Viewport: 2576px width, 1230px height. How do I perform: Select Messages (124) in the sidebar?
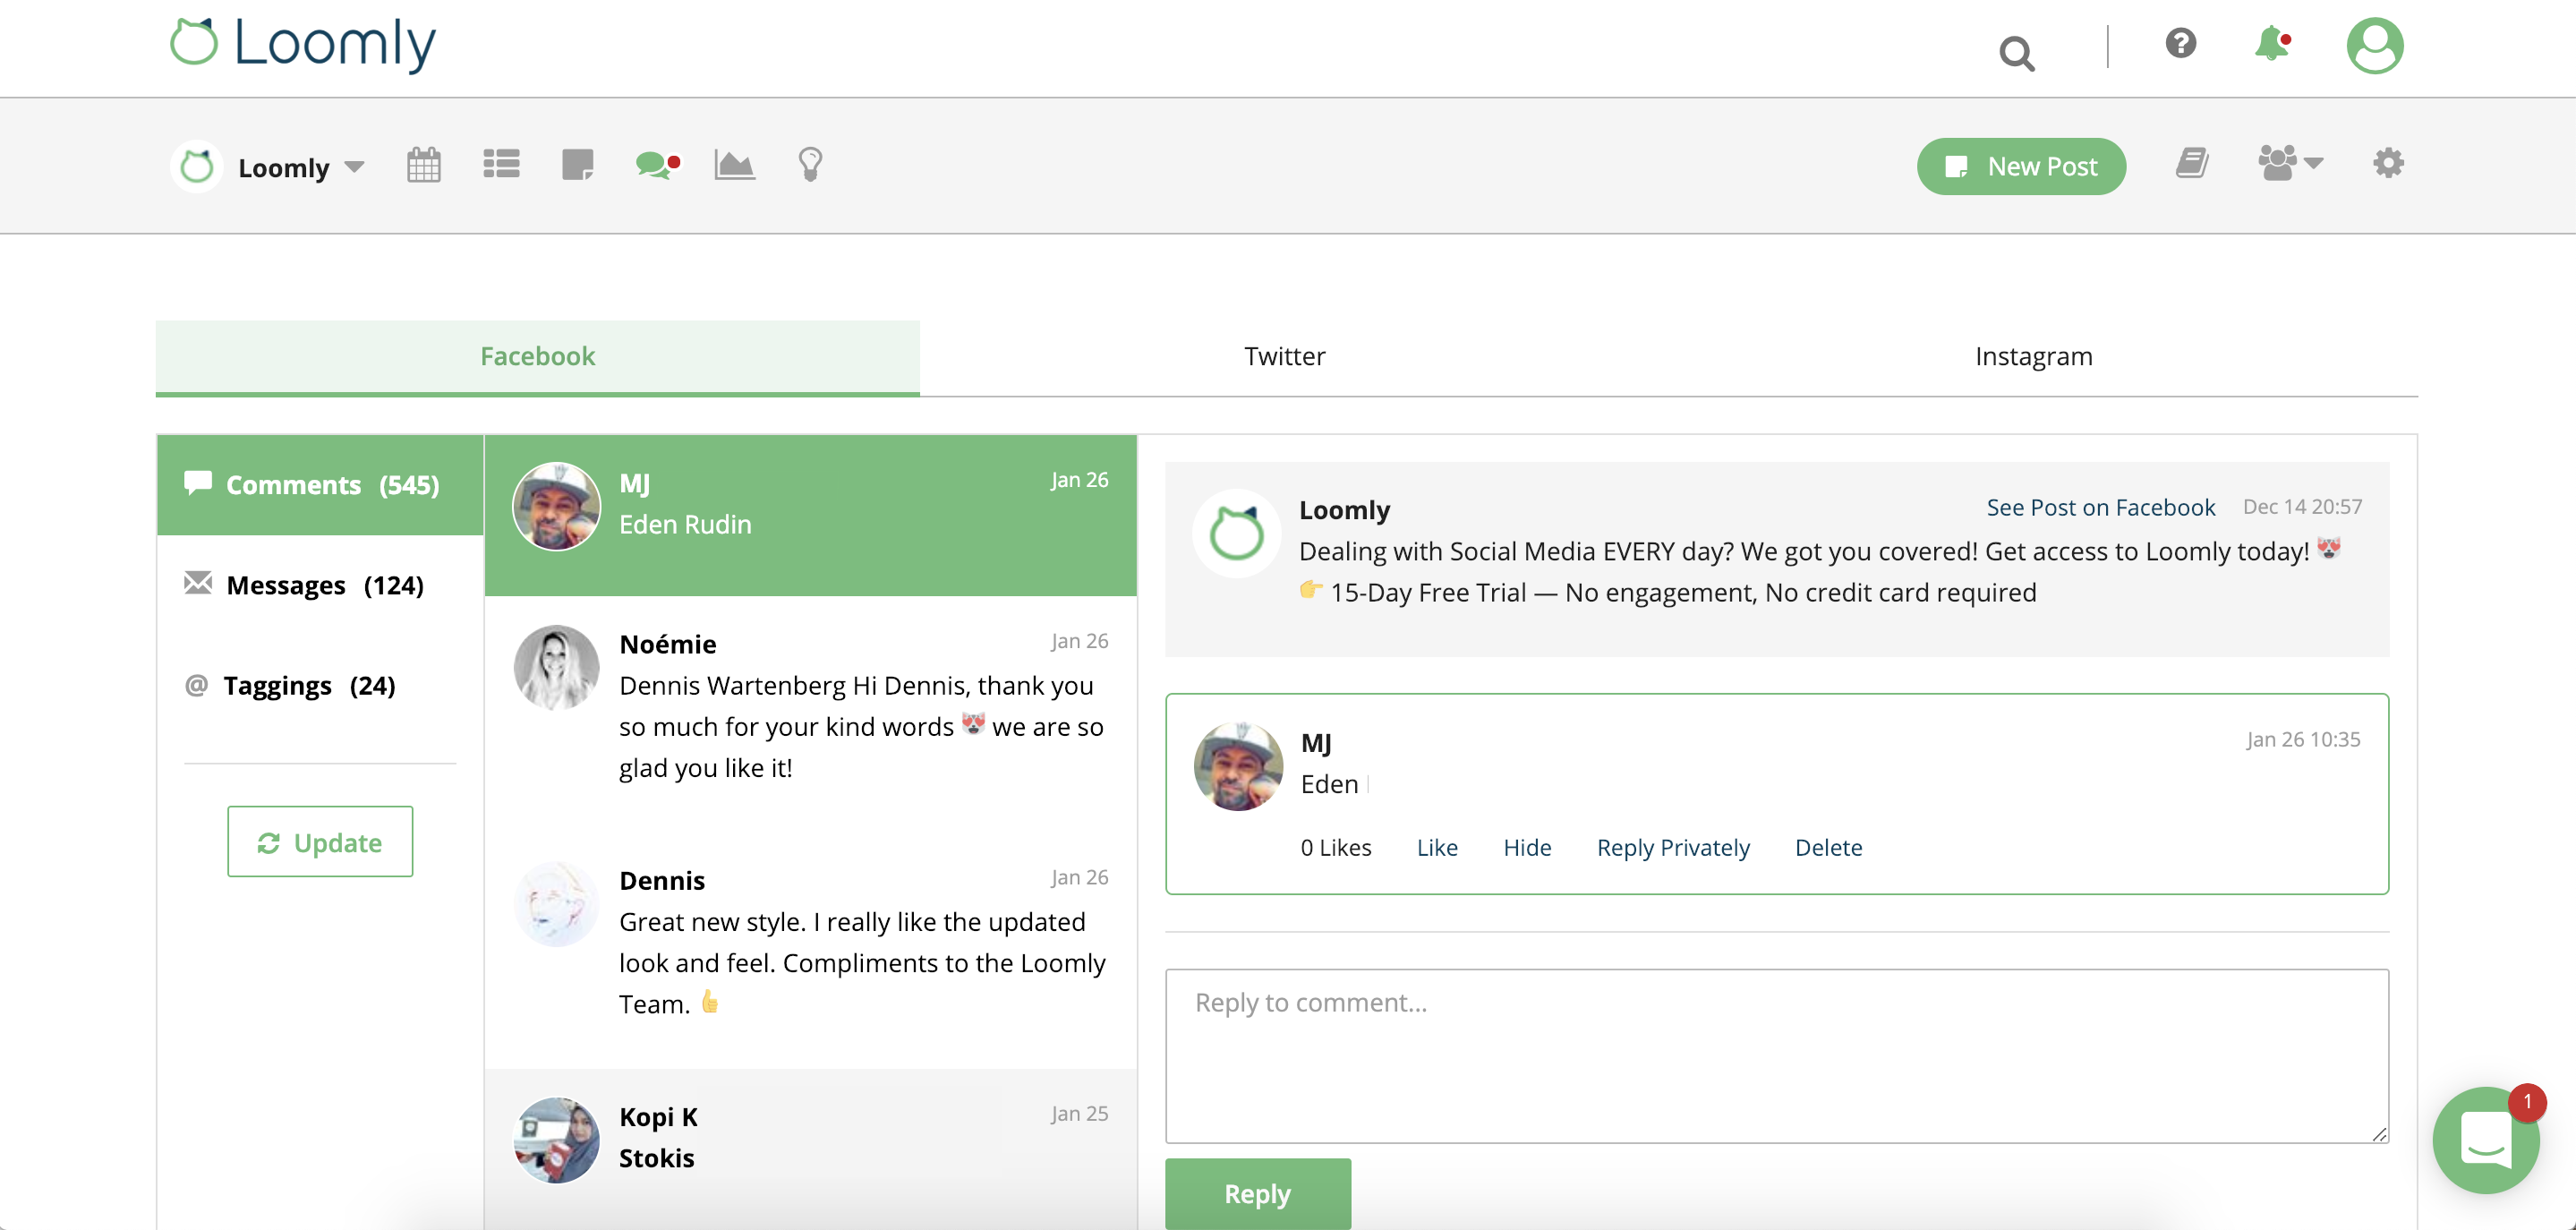[x=303, y=585]
